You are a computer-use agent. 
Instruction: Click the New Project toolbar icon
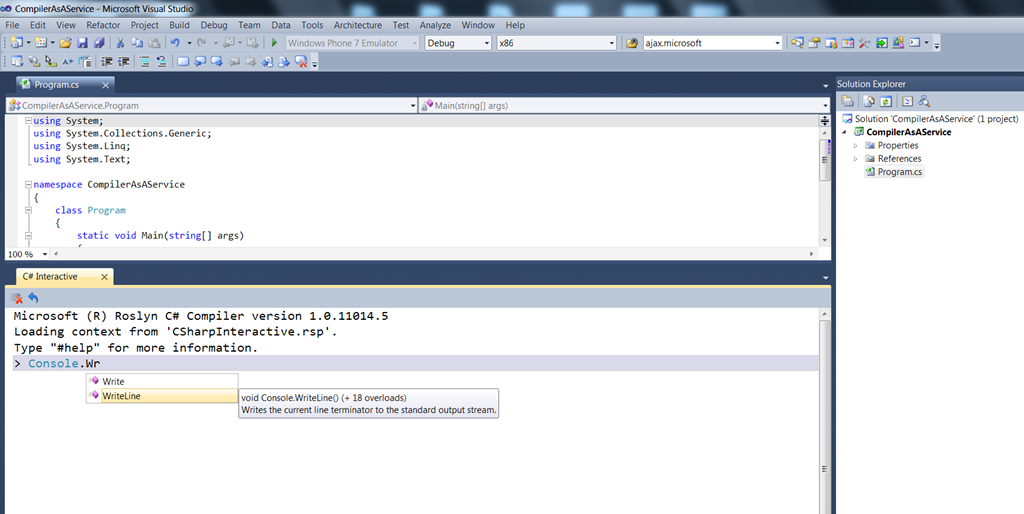16,43
